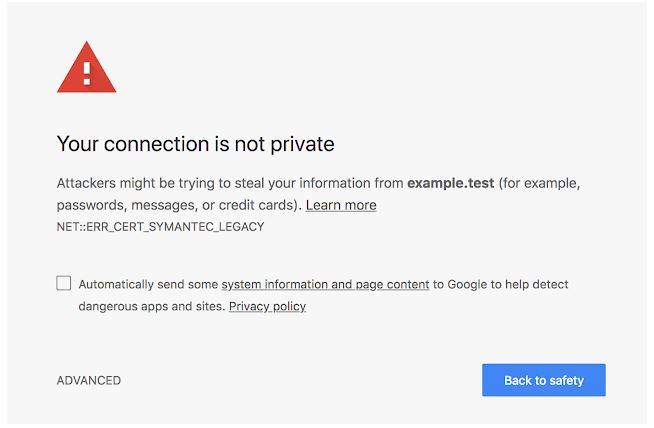The height and width of the screenshot is (428, 654).
Task: Click the NET::ERR_CERT_SYMANTEC_LEGACY error code
Action: tap(161, 227)
